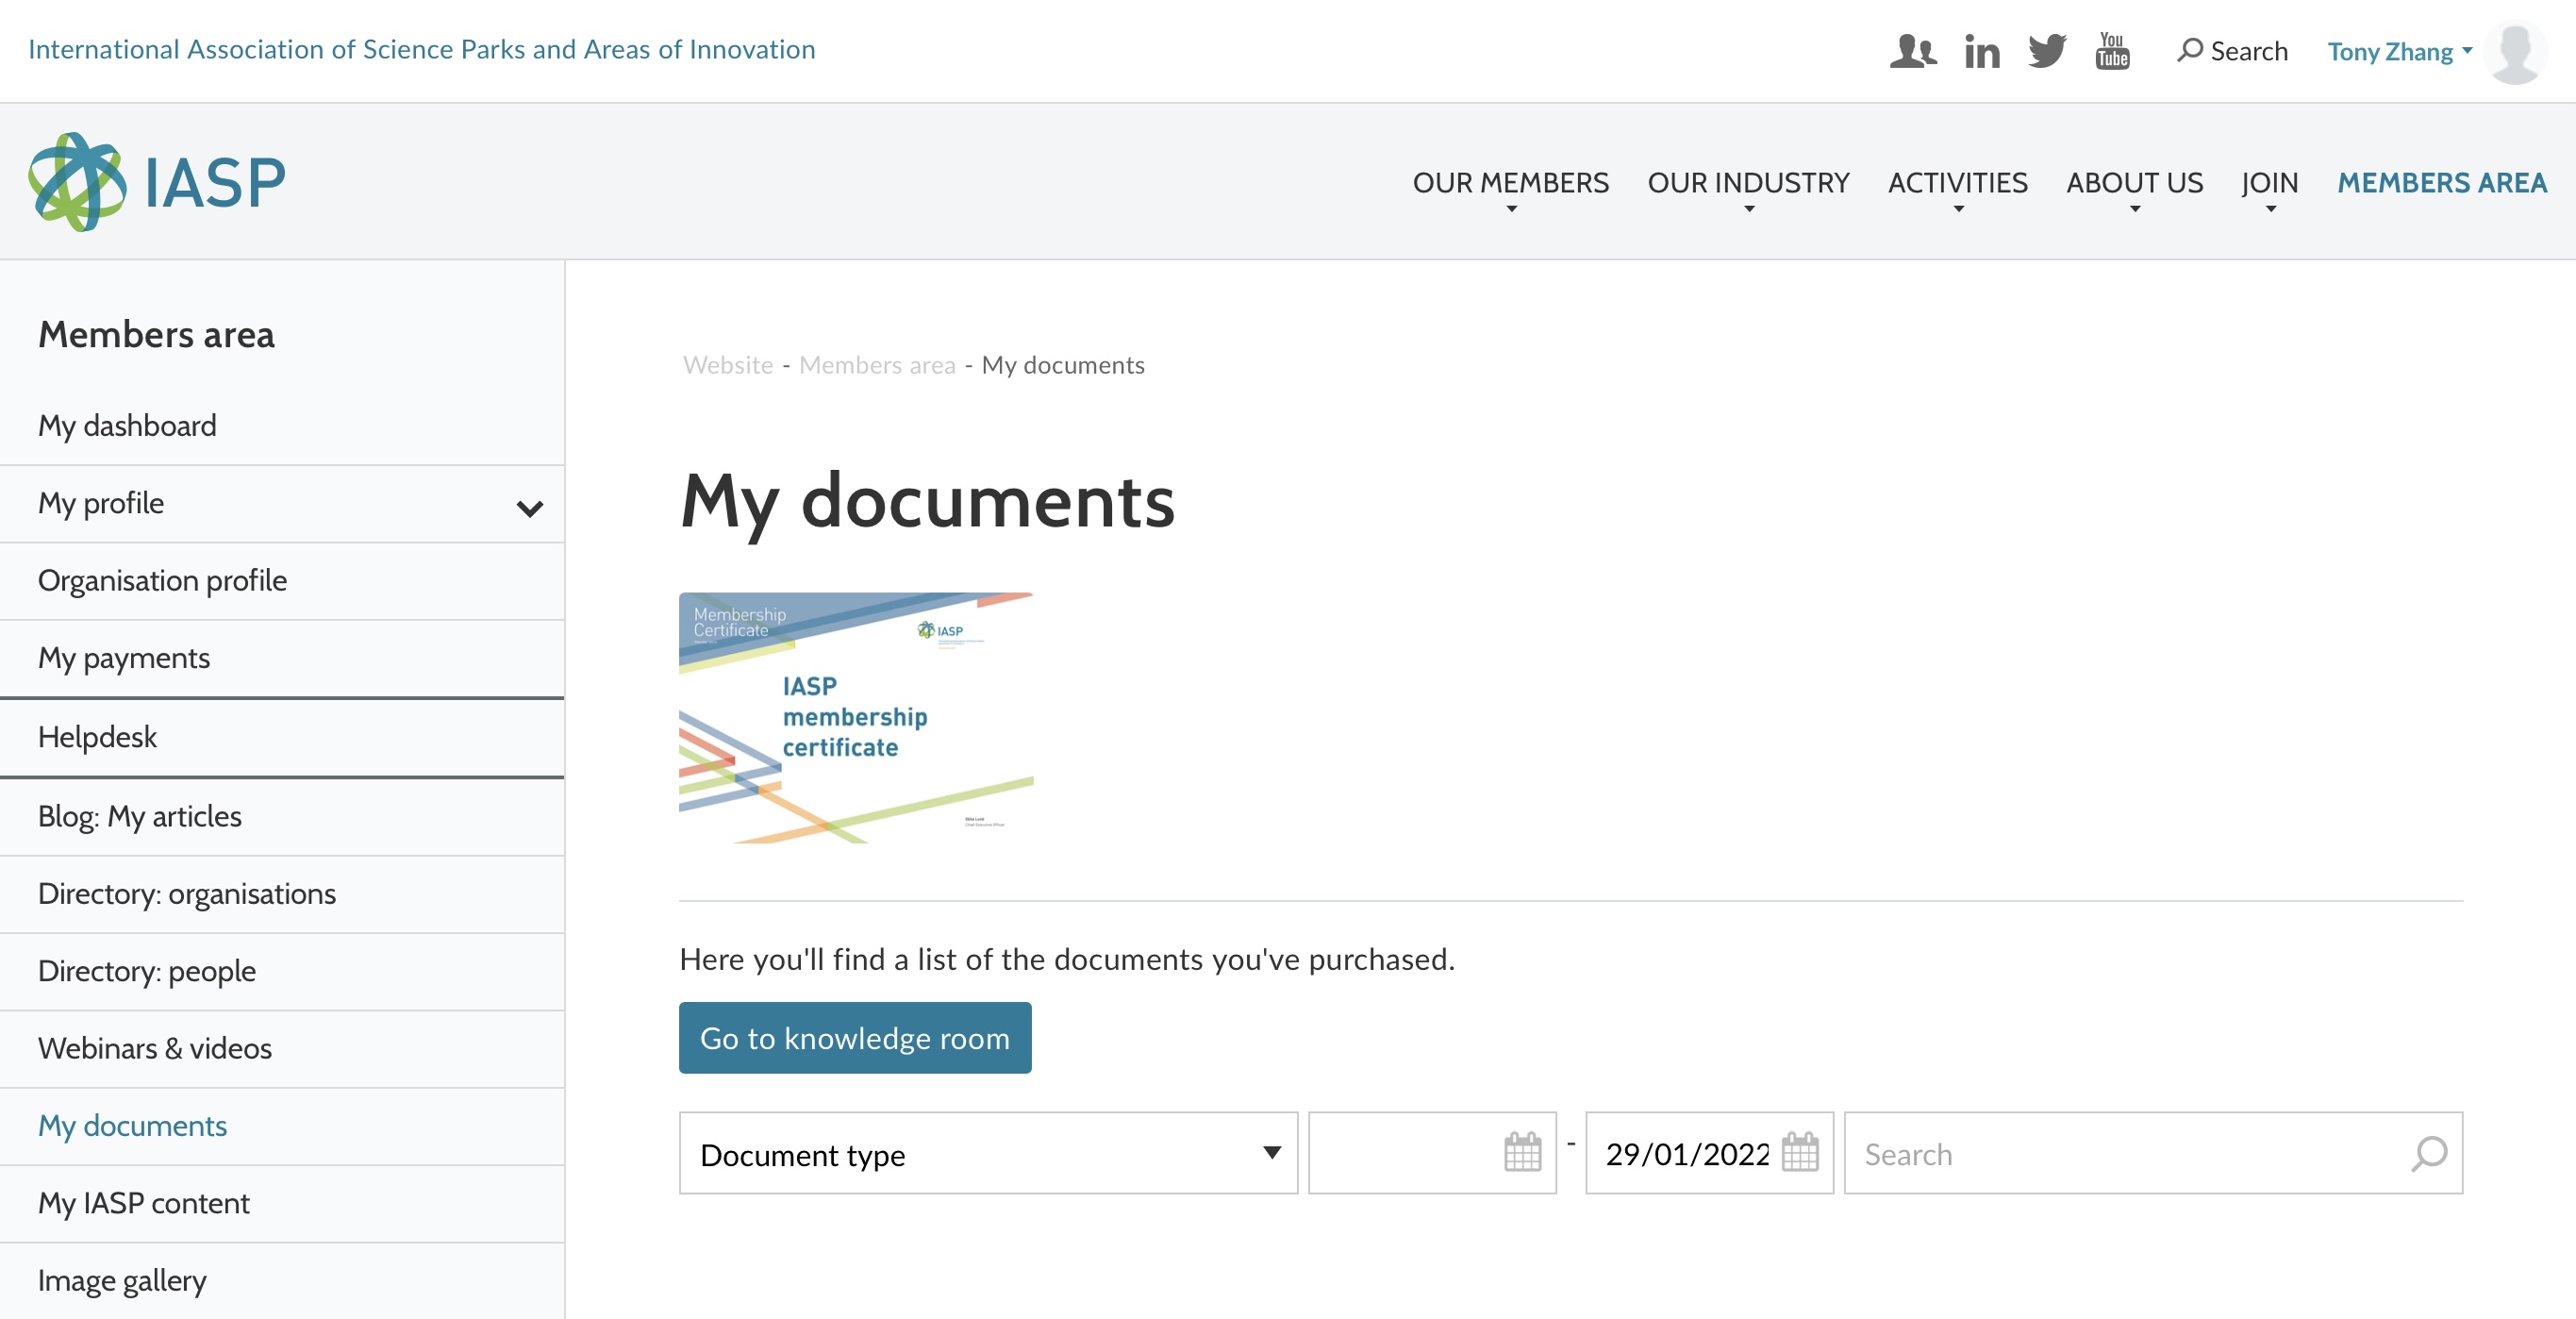This screenshot has height=1319, width=2576.
Task: Expand the OUR MEMBERS navigation menu
Action: coord(1510,183)
